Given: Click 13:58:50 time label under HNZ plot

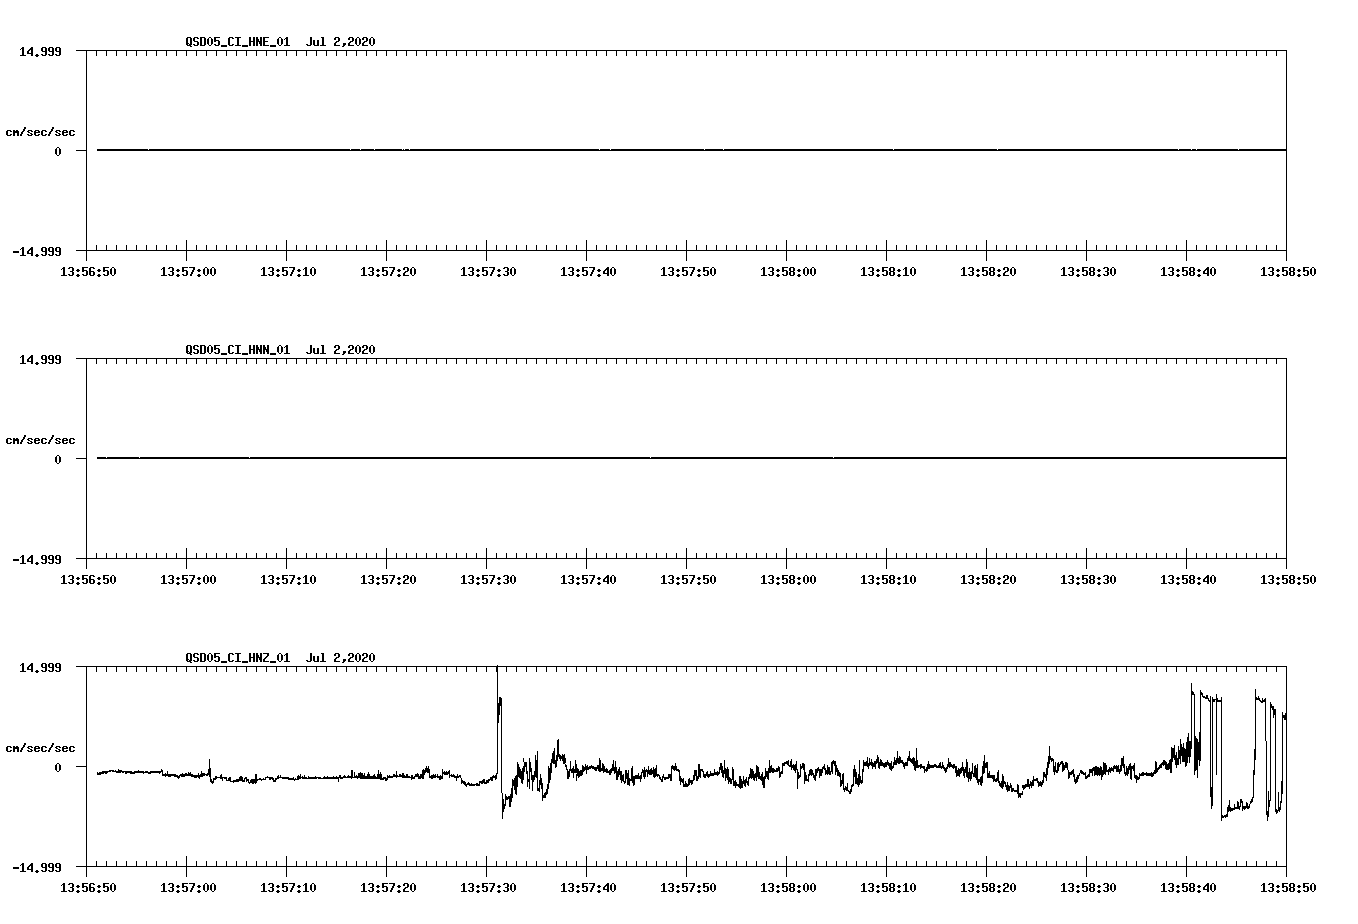Looking at the screenshot, I should coord(1288,887).
